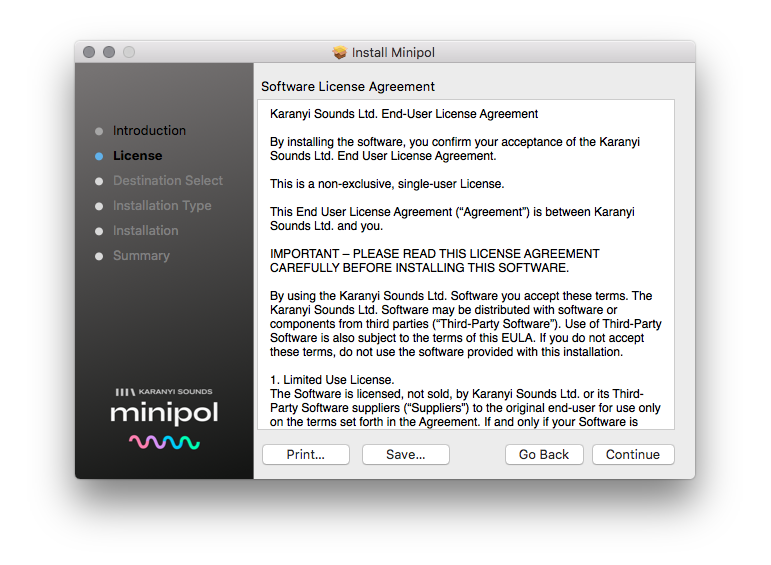Click the 'IMPORTANT – PLEASE READ' paragraph
Viewport: 771px width, 565px height.
pos(435,261)
